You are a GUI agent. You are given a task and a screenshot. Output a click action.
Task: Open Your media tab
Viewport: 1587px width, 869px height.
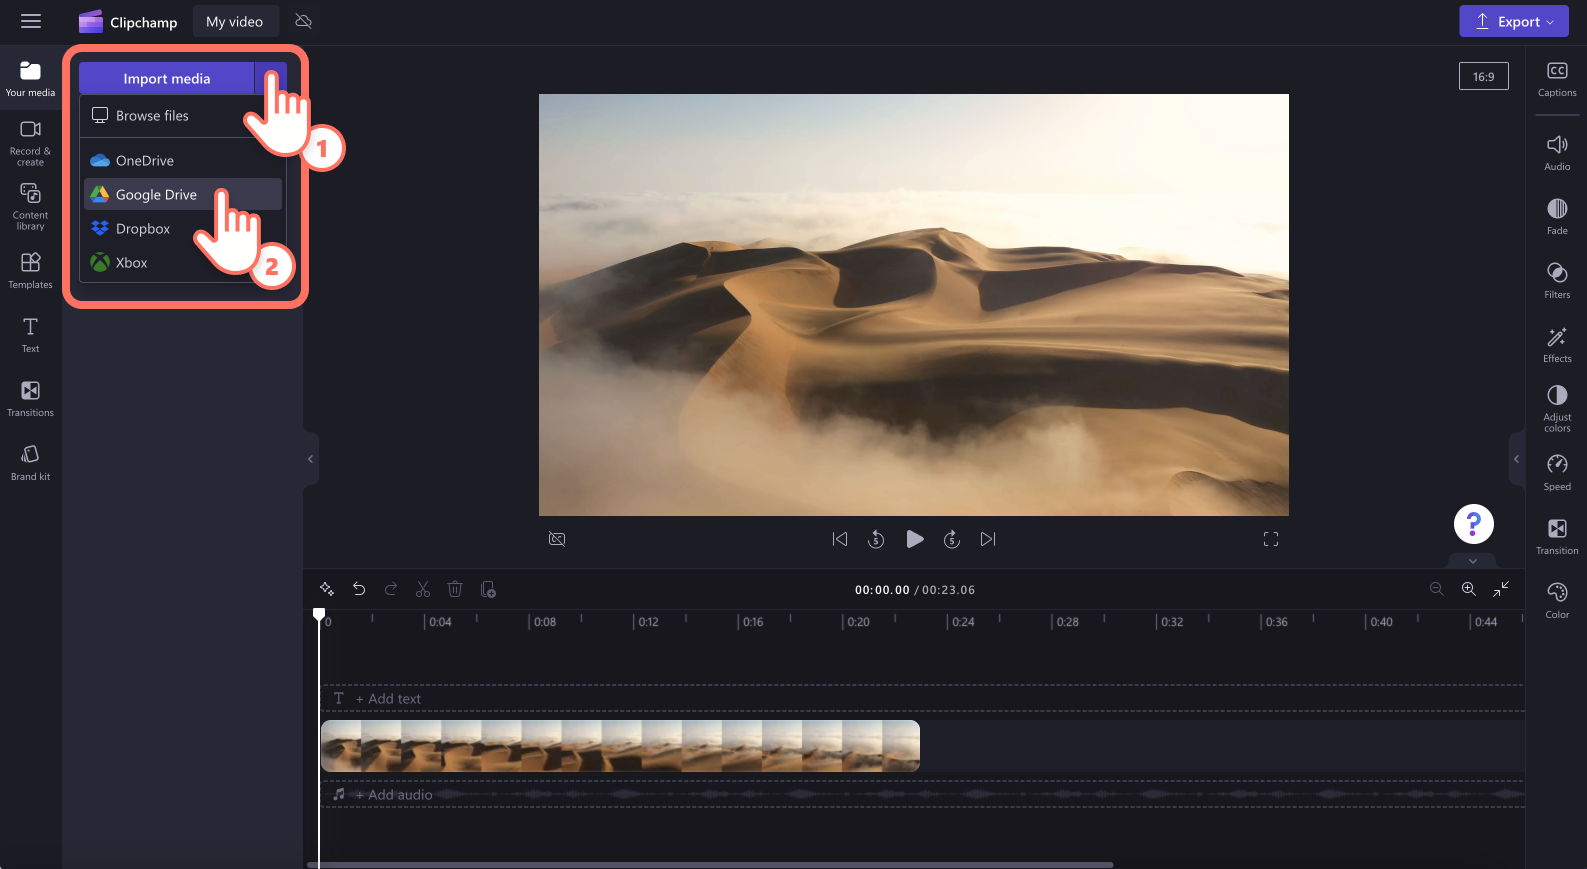30,79
